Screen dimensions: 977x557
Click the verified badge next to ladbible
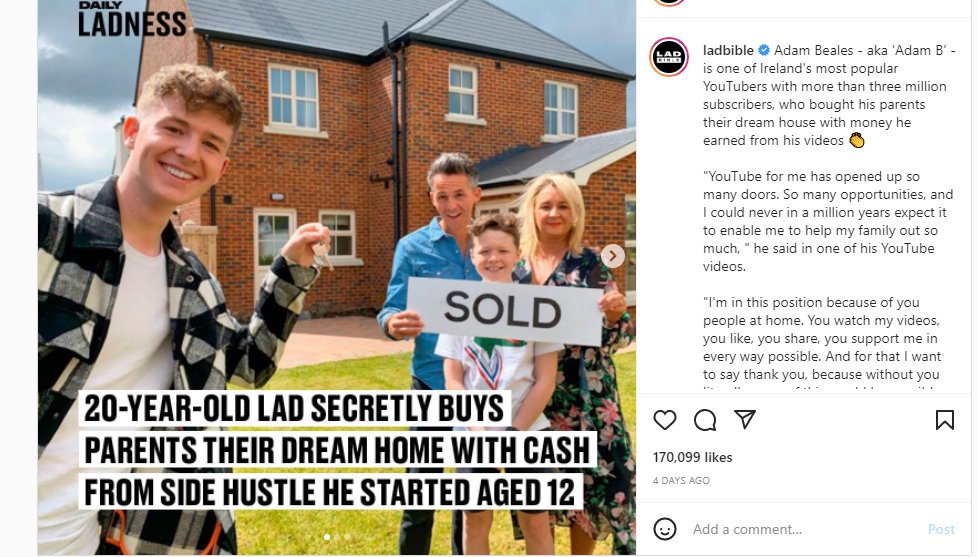763,50
